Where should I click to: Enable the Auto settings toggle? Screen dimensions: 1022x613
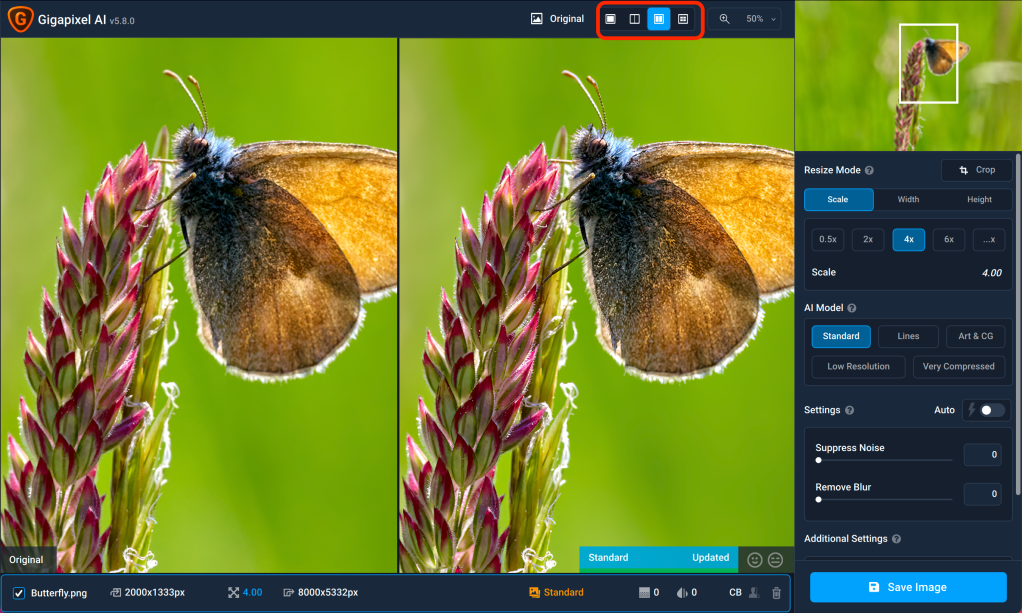tap(991, 410)
